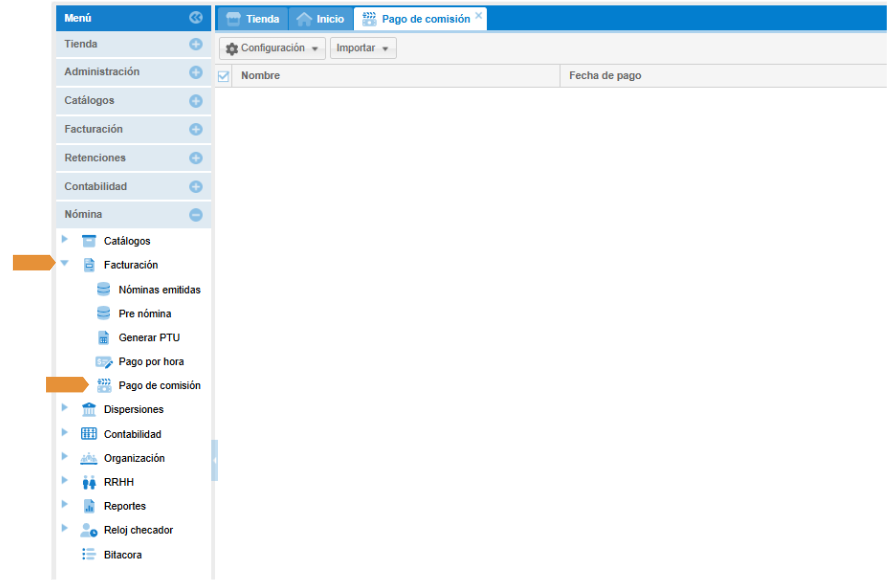Click the Reloj checador user-clock icon

click(x=89, y=531)
